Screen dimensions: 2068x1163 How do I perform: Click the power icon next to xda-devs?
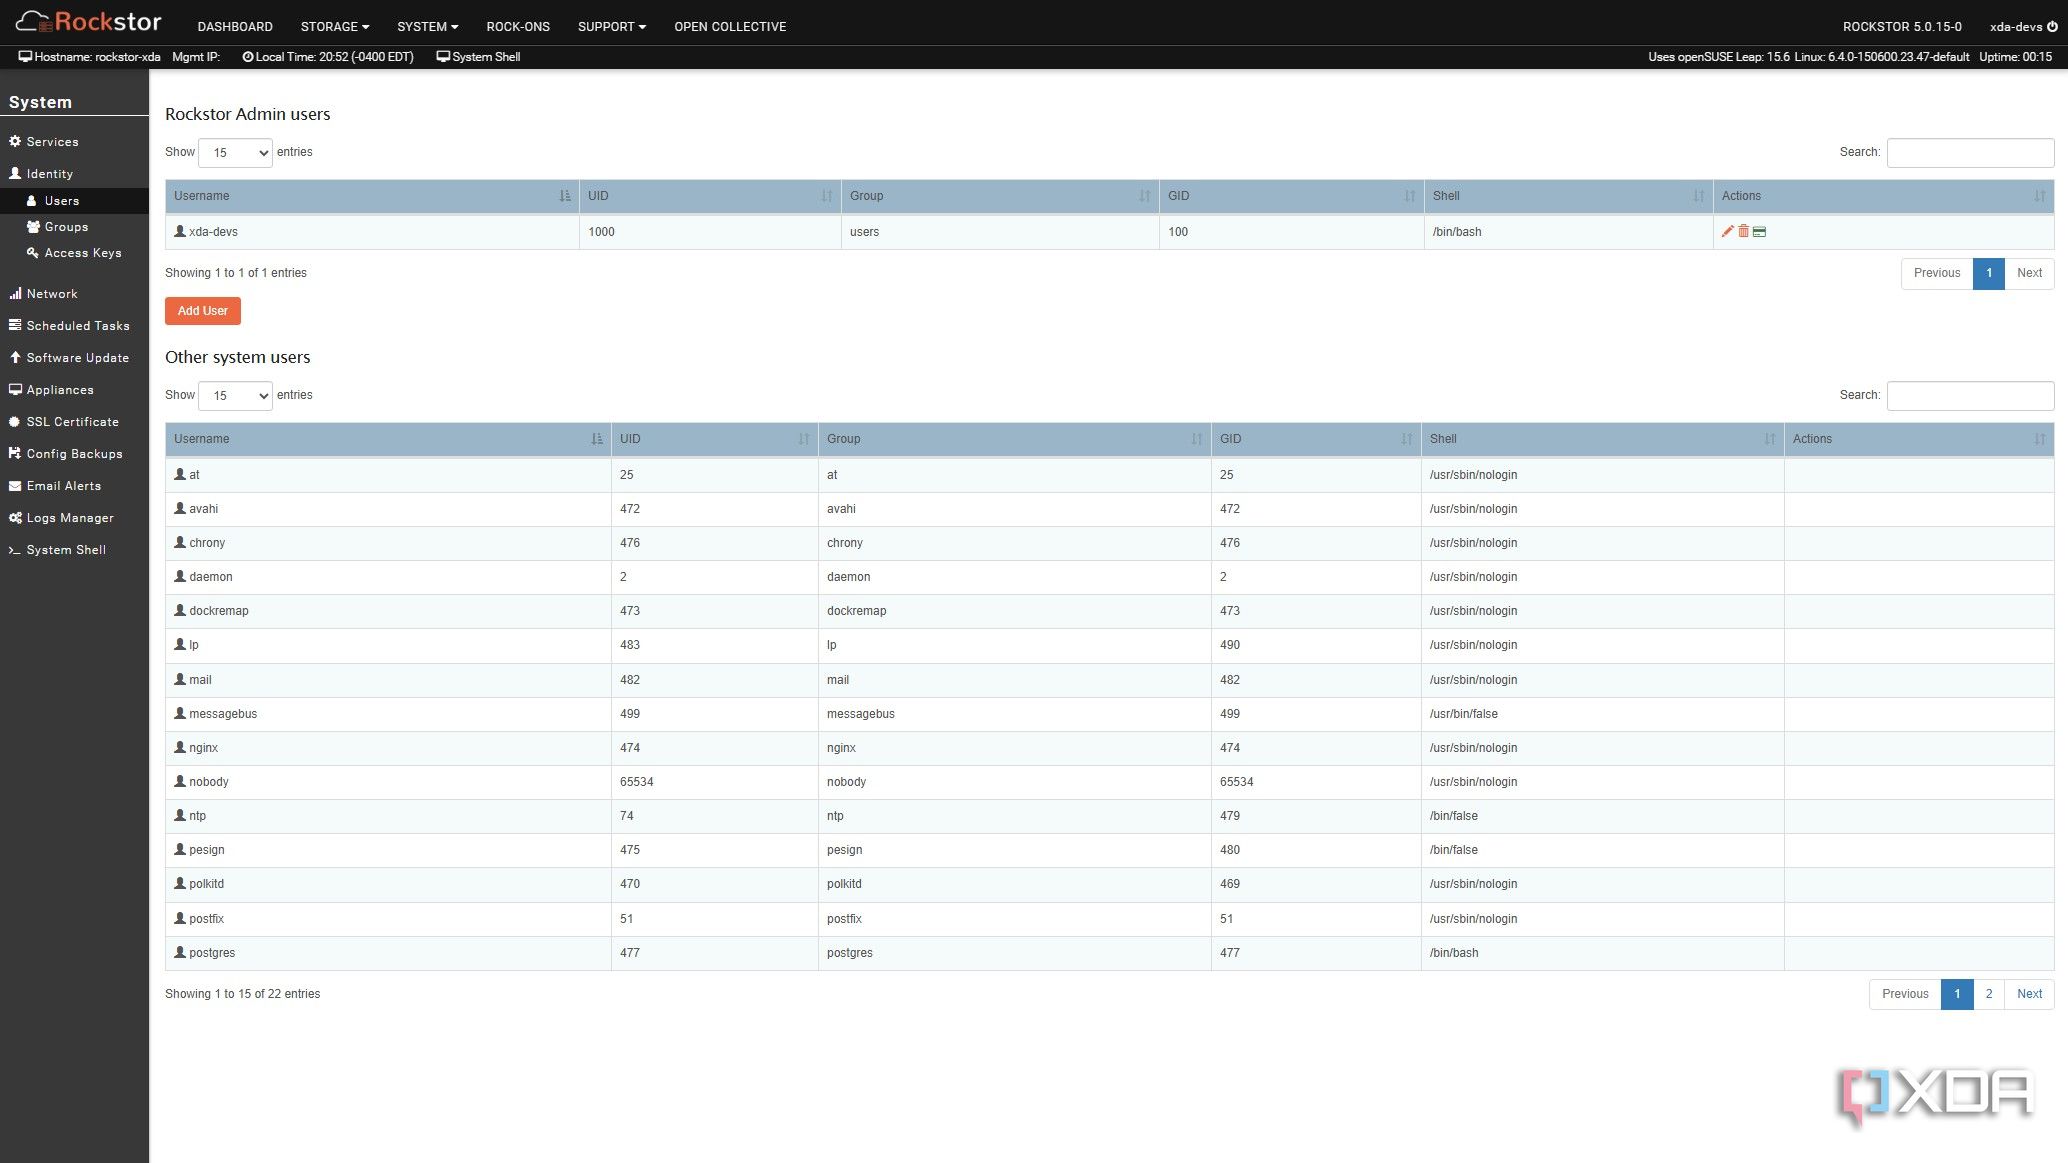click(2052, 27)
